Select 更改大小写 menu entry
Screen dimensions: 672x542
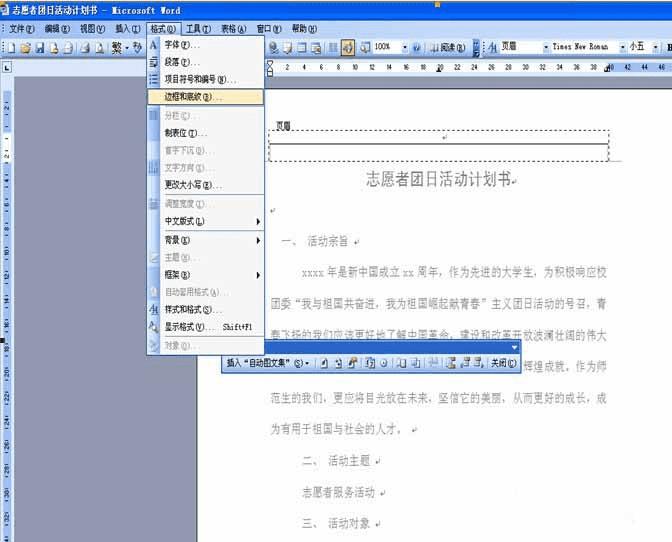point(206,185)
